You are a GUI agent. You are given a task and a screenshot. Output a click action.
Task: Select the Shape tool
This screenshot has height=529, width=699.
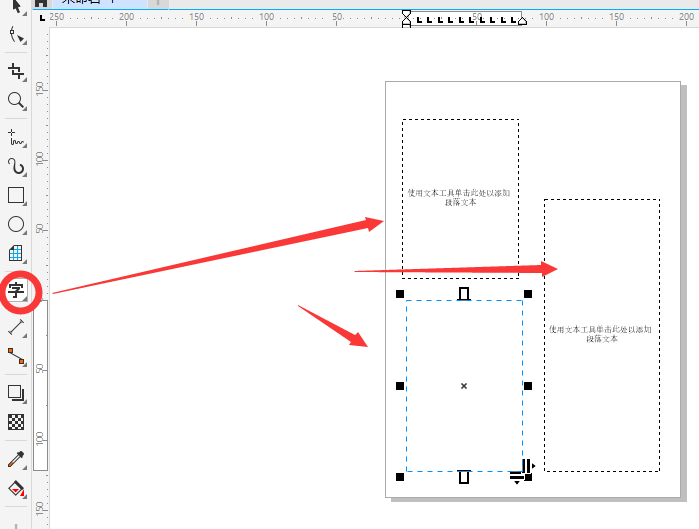16,35
